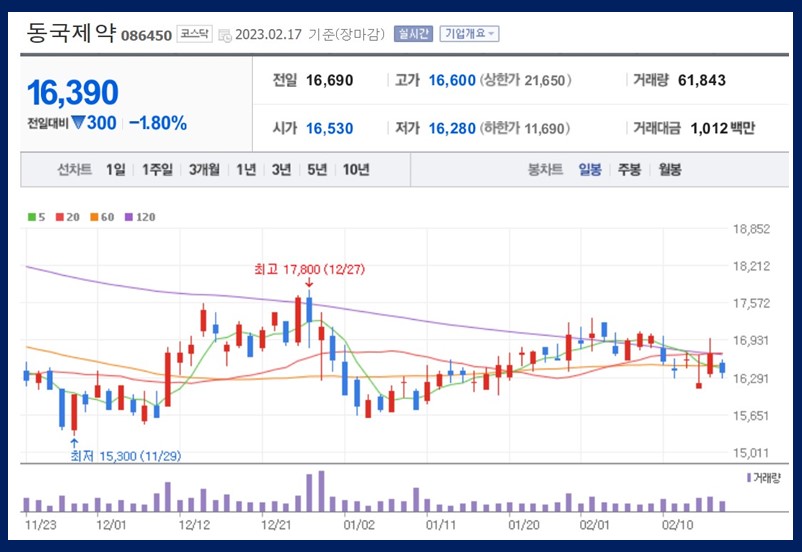Image resolution: width=802 pixels, height=552 pixels.
Task: Click the 12/01 date axis label
Action: click(x=112, y=525)
